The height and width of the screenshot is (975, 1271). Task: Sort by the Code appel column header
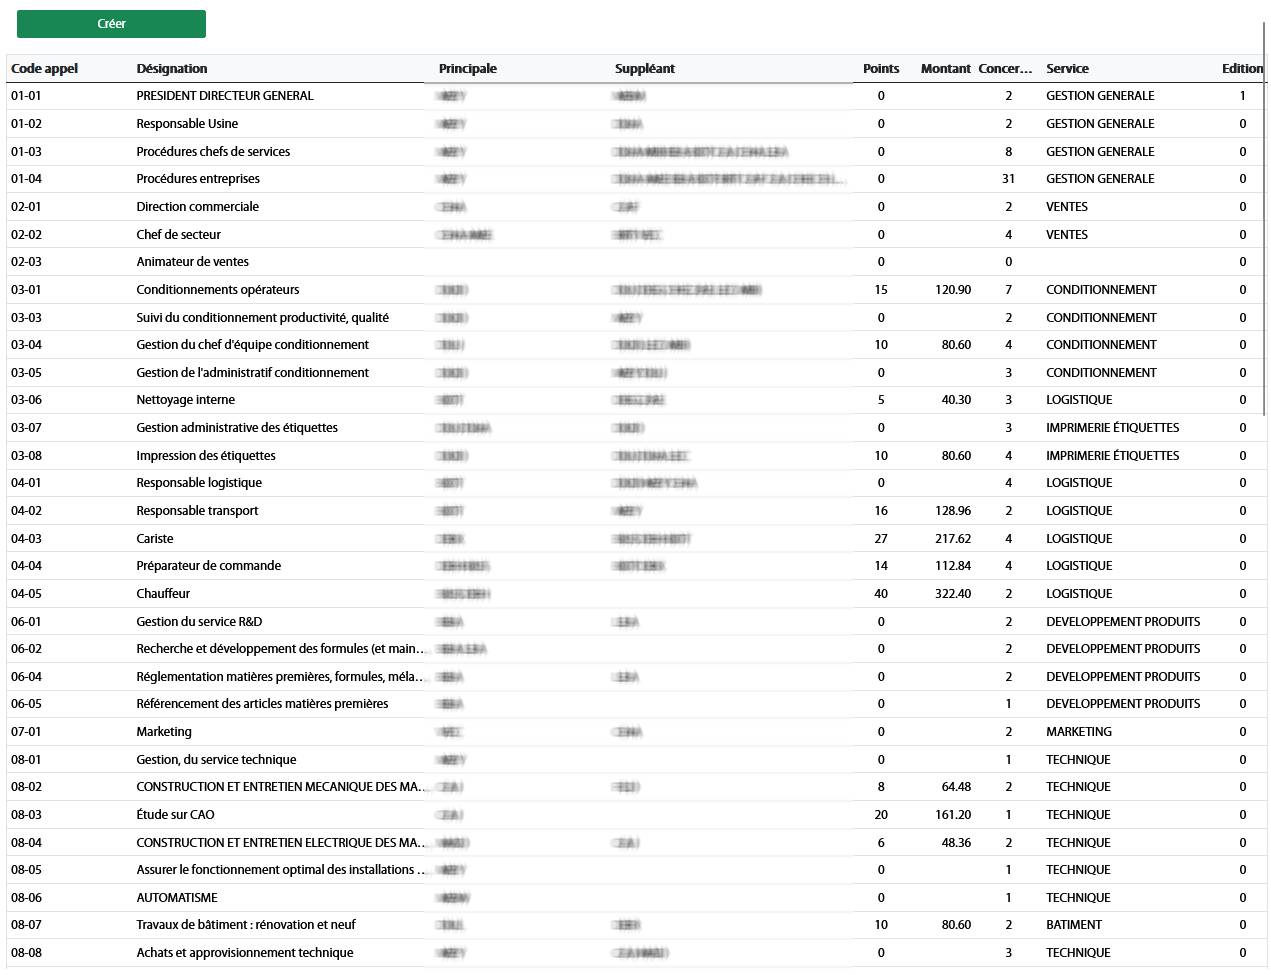point(44,69)
